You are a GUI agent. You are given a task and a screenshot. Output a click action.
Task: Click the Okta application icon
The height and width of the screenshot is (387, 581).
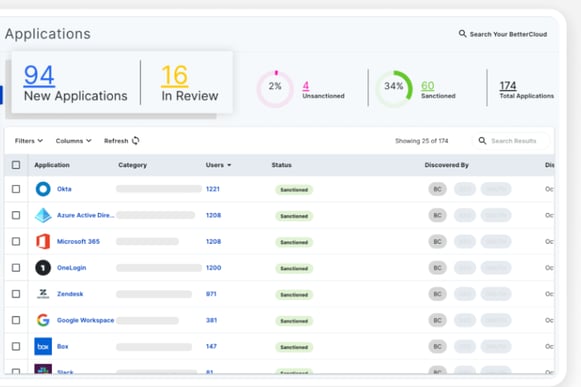[43, 189]
